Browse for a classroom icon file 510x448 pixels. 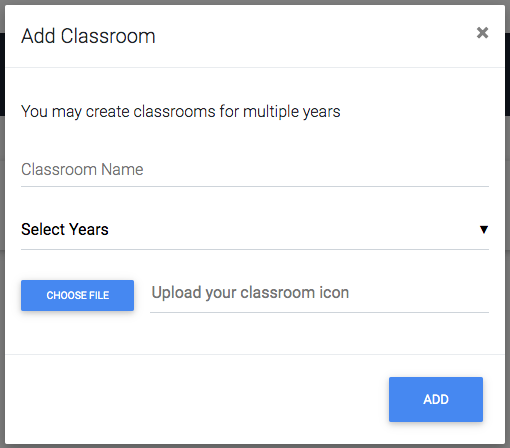(77, 295)
